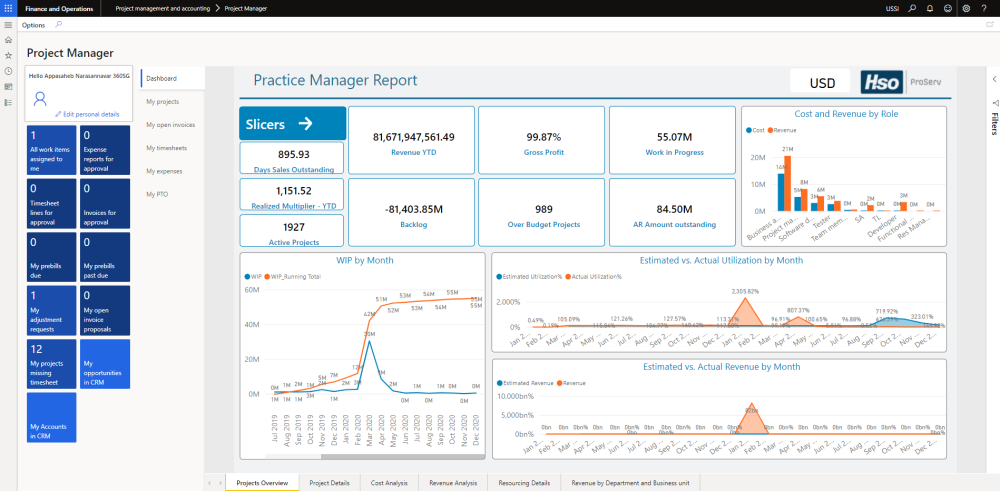The height and width of the screenshot is (491, 1000).
Task: Open My adjustment requests tile
Action: point(51,310)
